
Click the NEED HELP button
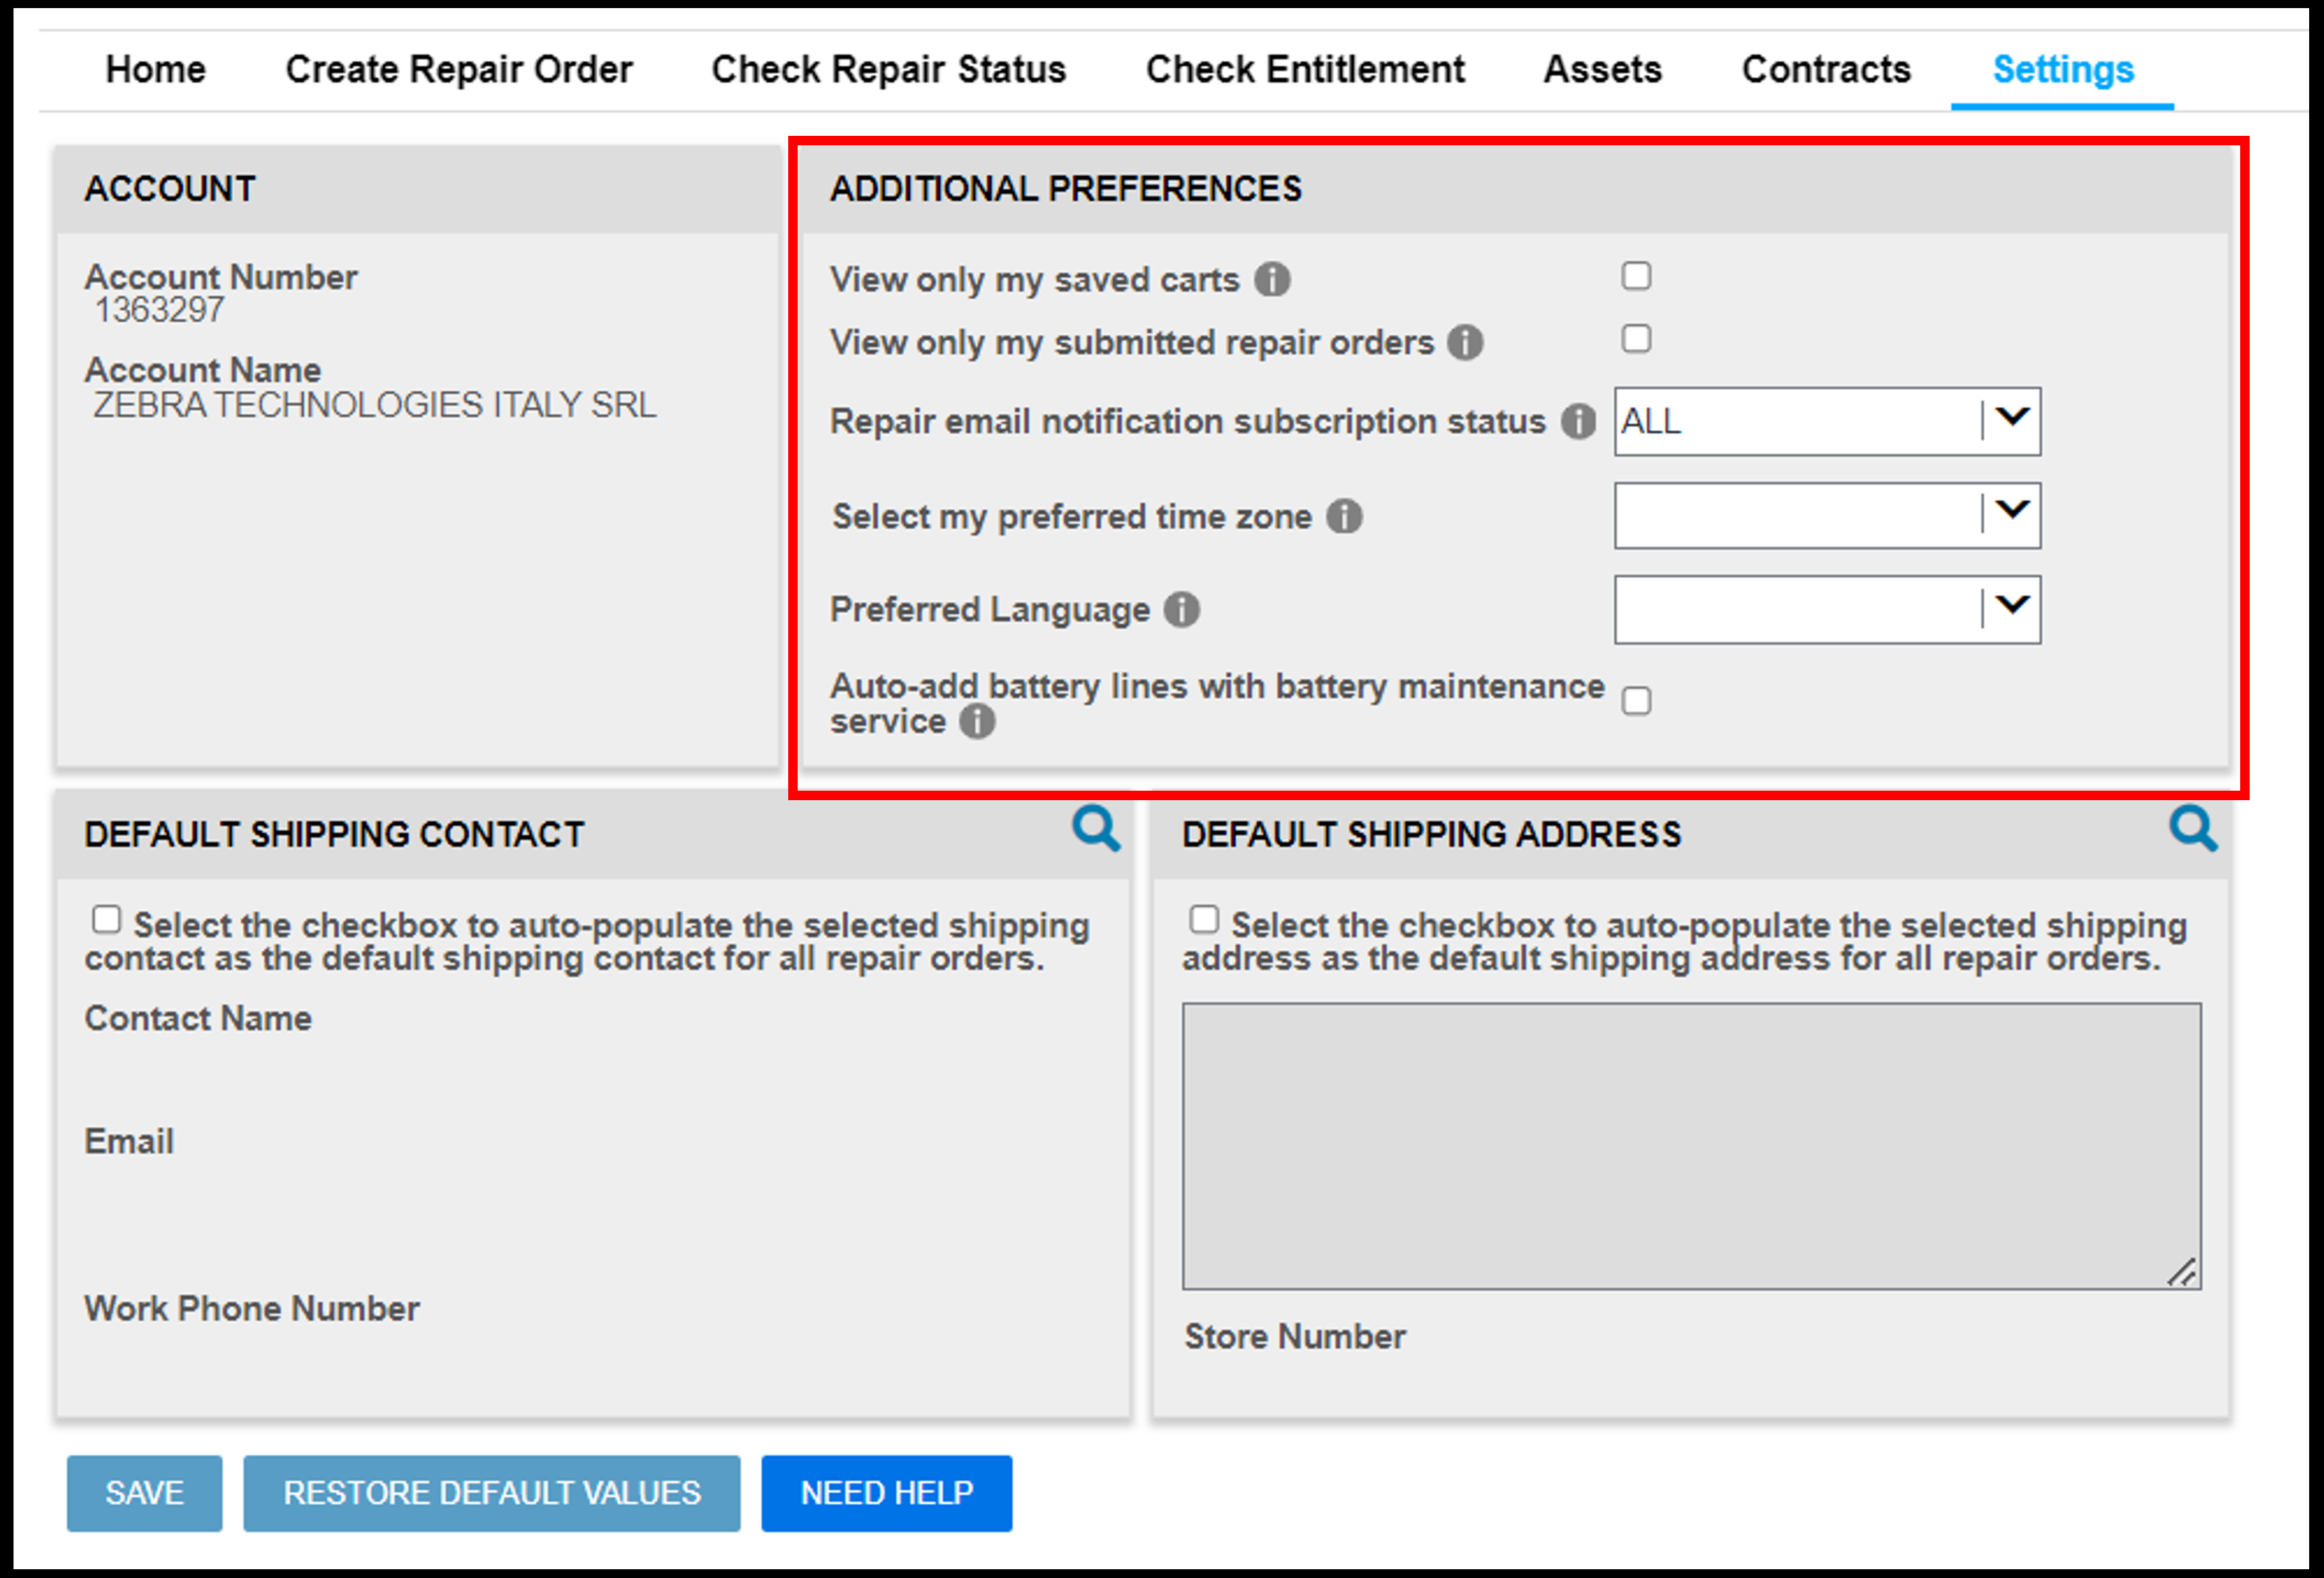click(x=887, y=1493)
